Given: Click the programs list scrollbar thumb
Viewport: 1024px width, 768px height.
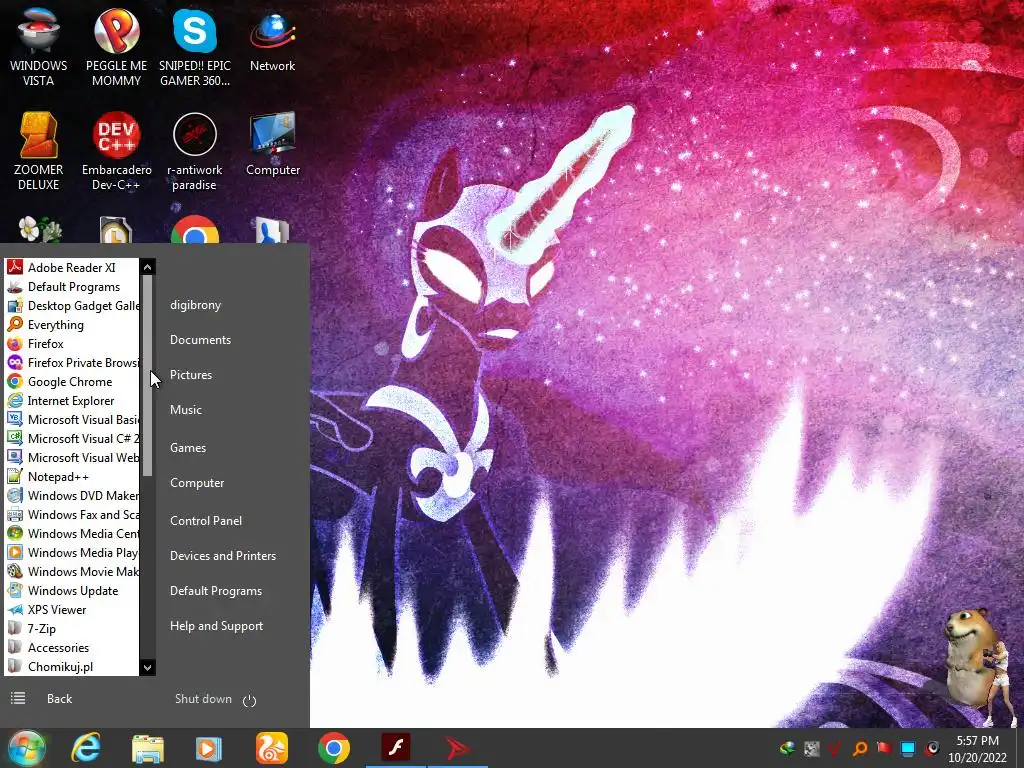Looking at the screenshot, I should pyautogui.click(x=148, y=376).
